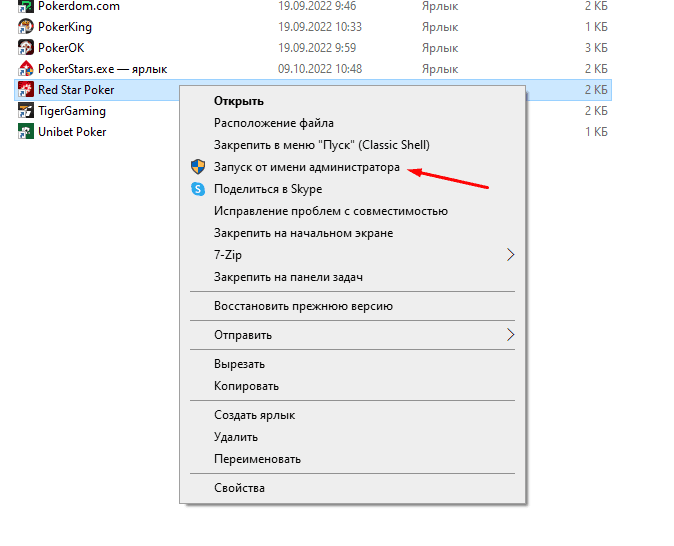Click the 2 КБ size of PokerStars.exe
Viewport: 674px width, 546px height.
pyautogui.click(x=596, y=69)
